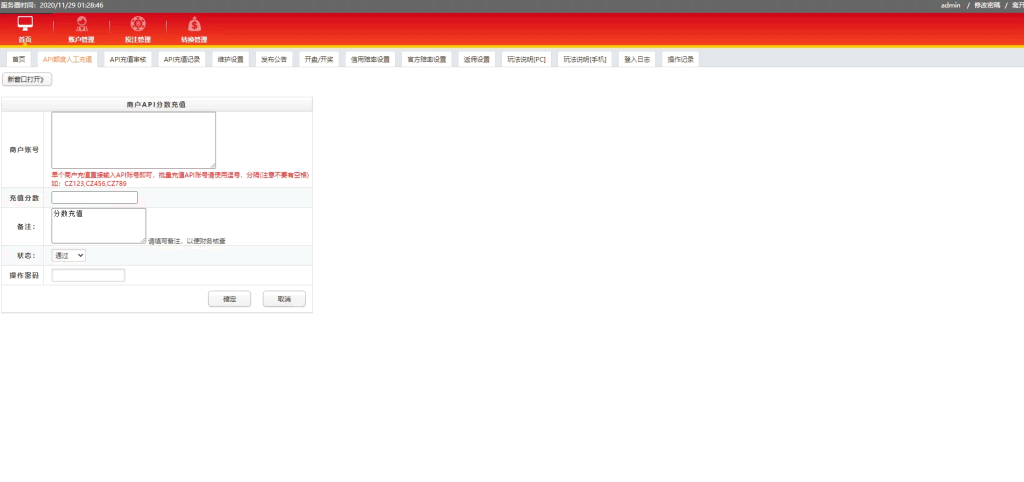Open the 登入日志 tab
The image size is (1024, 482).
[x=636, y=59]
